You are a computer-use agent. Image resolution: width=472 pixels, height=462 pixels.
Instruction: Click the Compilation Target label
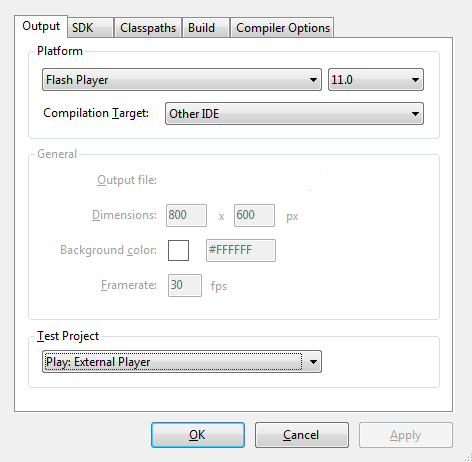click(96, 113)
